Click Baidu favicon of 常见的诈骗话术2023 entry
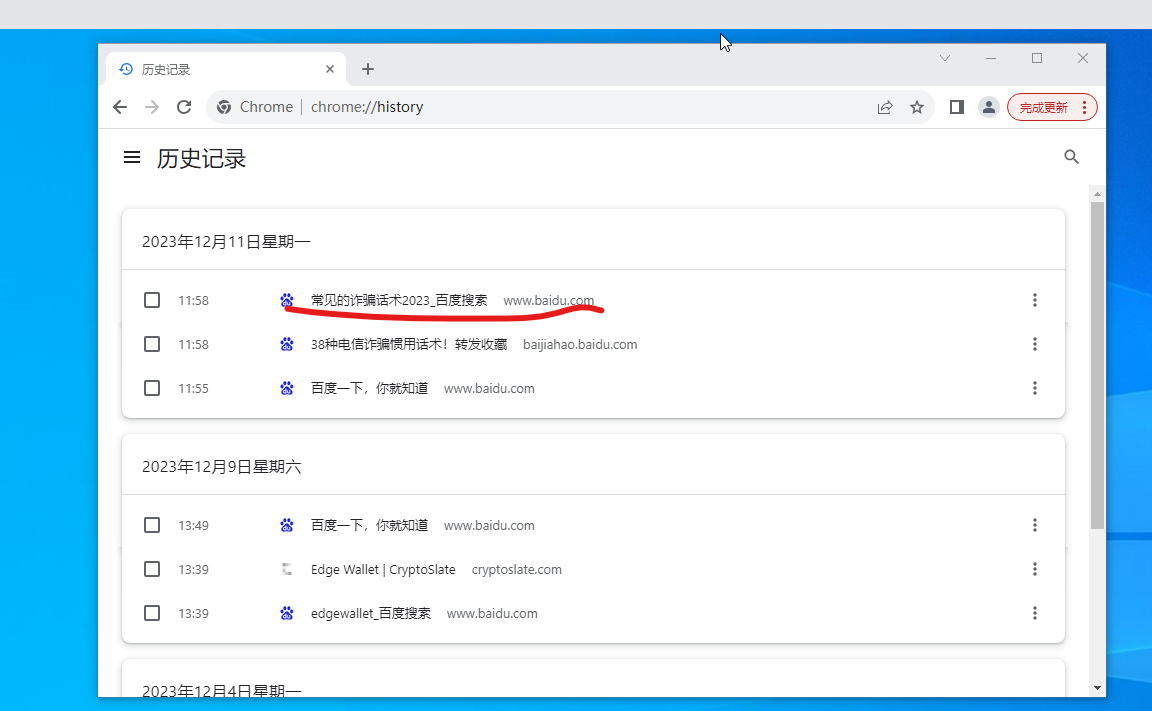The width and height of the screenshot is (1152, 711). click(287, 300)
